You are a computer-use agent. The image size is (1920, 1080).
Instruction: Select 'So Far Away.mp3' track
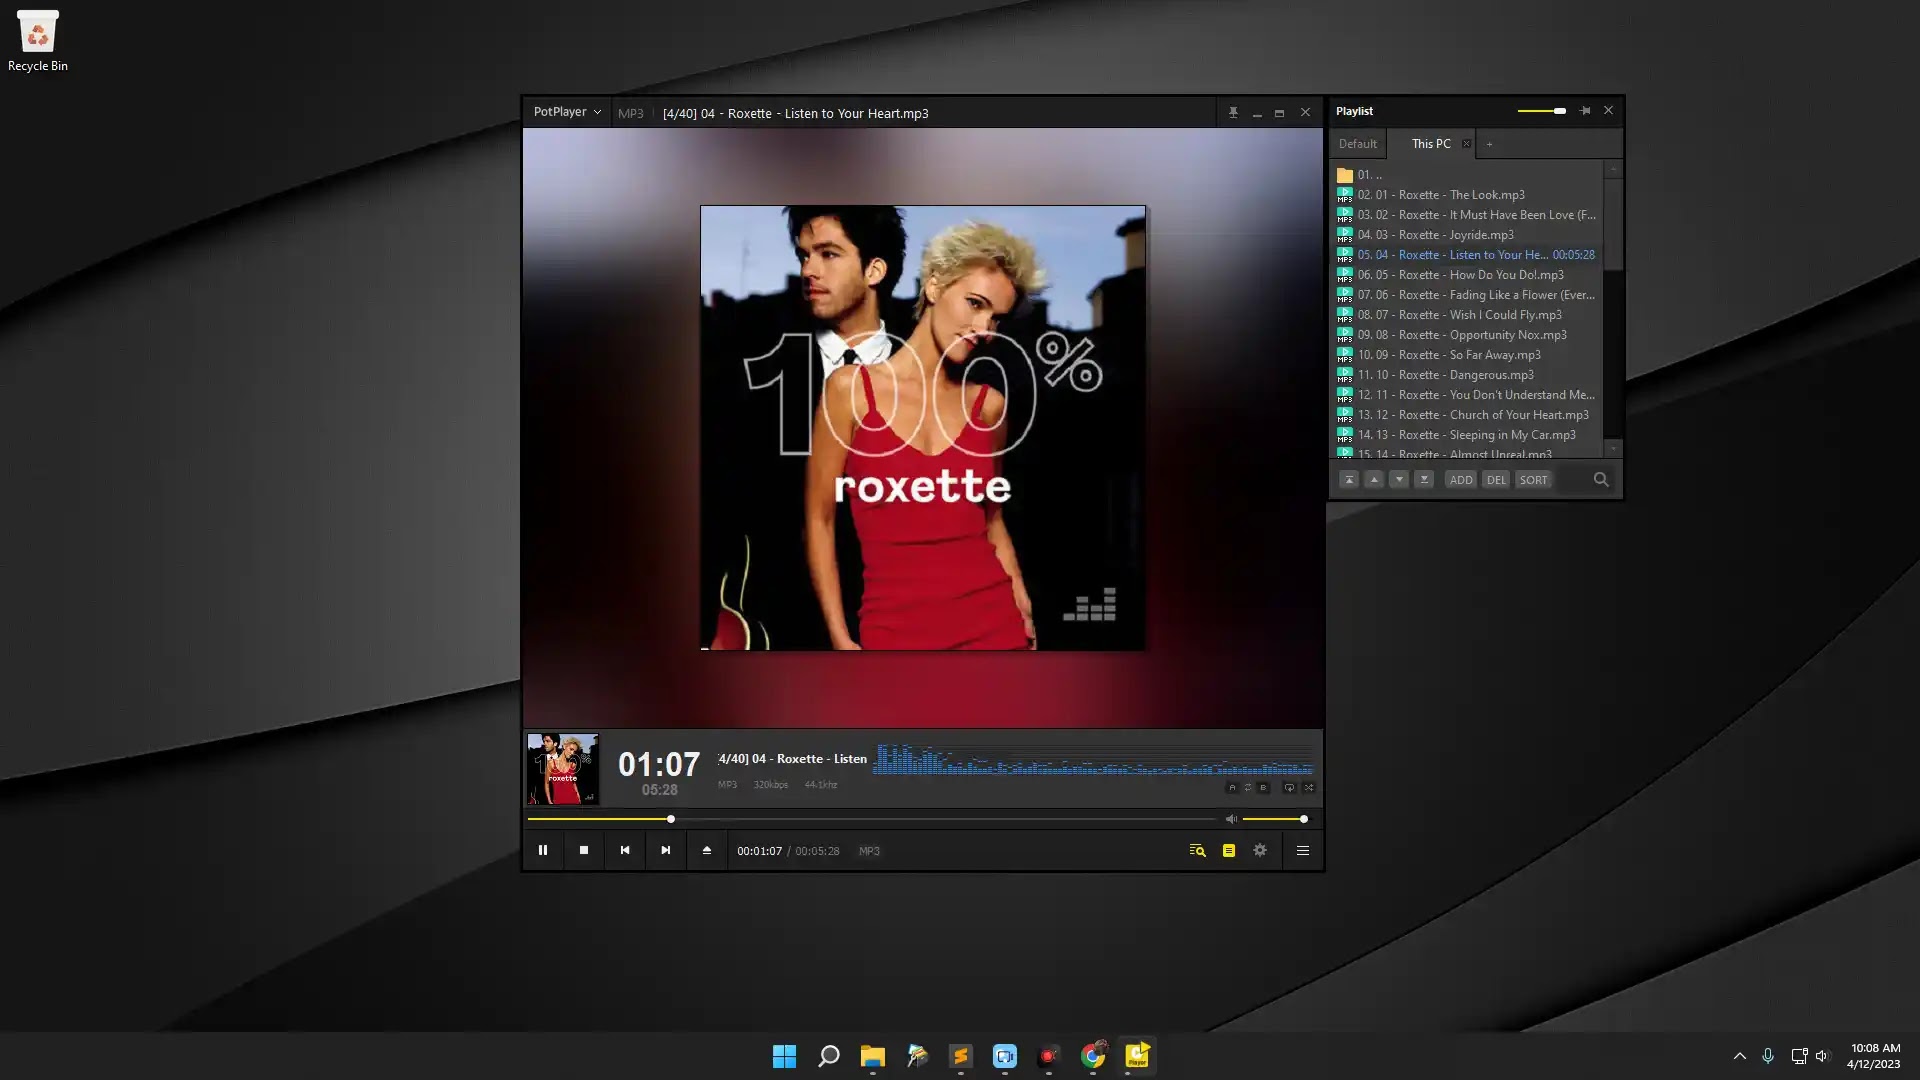(x=1467, y=355)
